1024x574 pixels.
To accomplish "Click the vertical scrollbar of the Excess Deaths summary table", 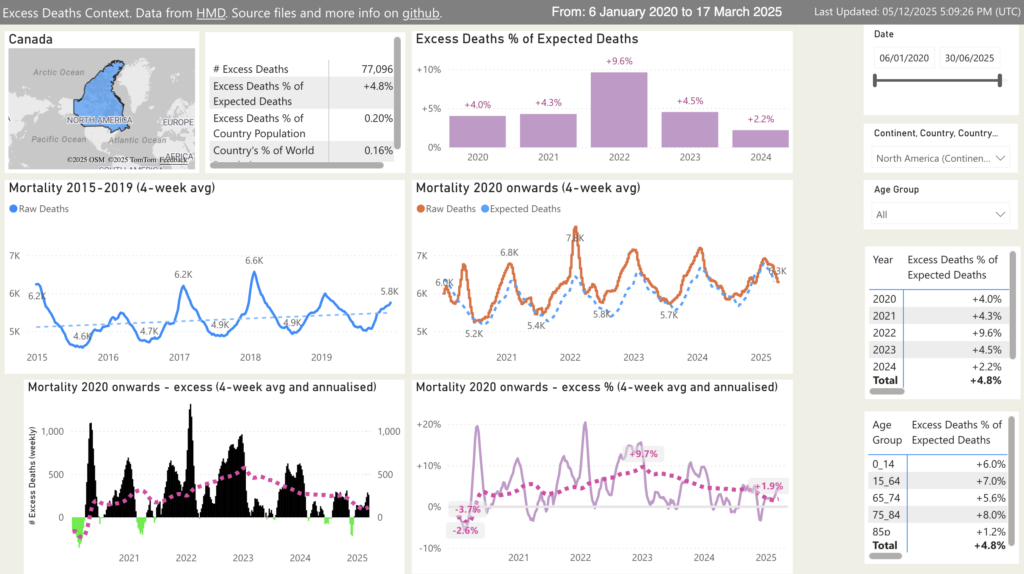I will point(398,92).
